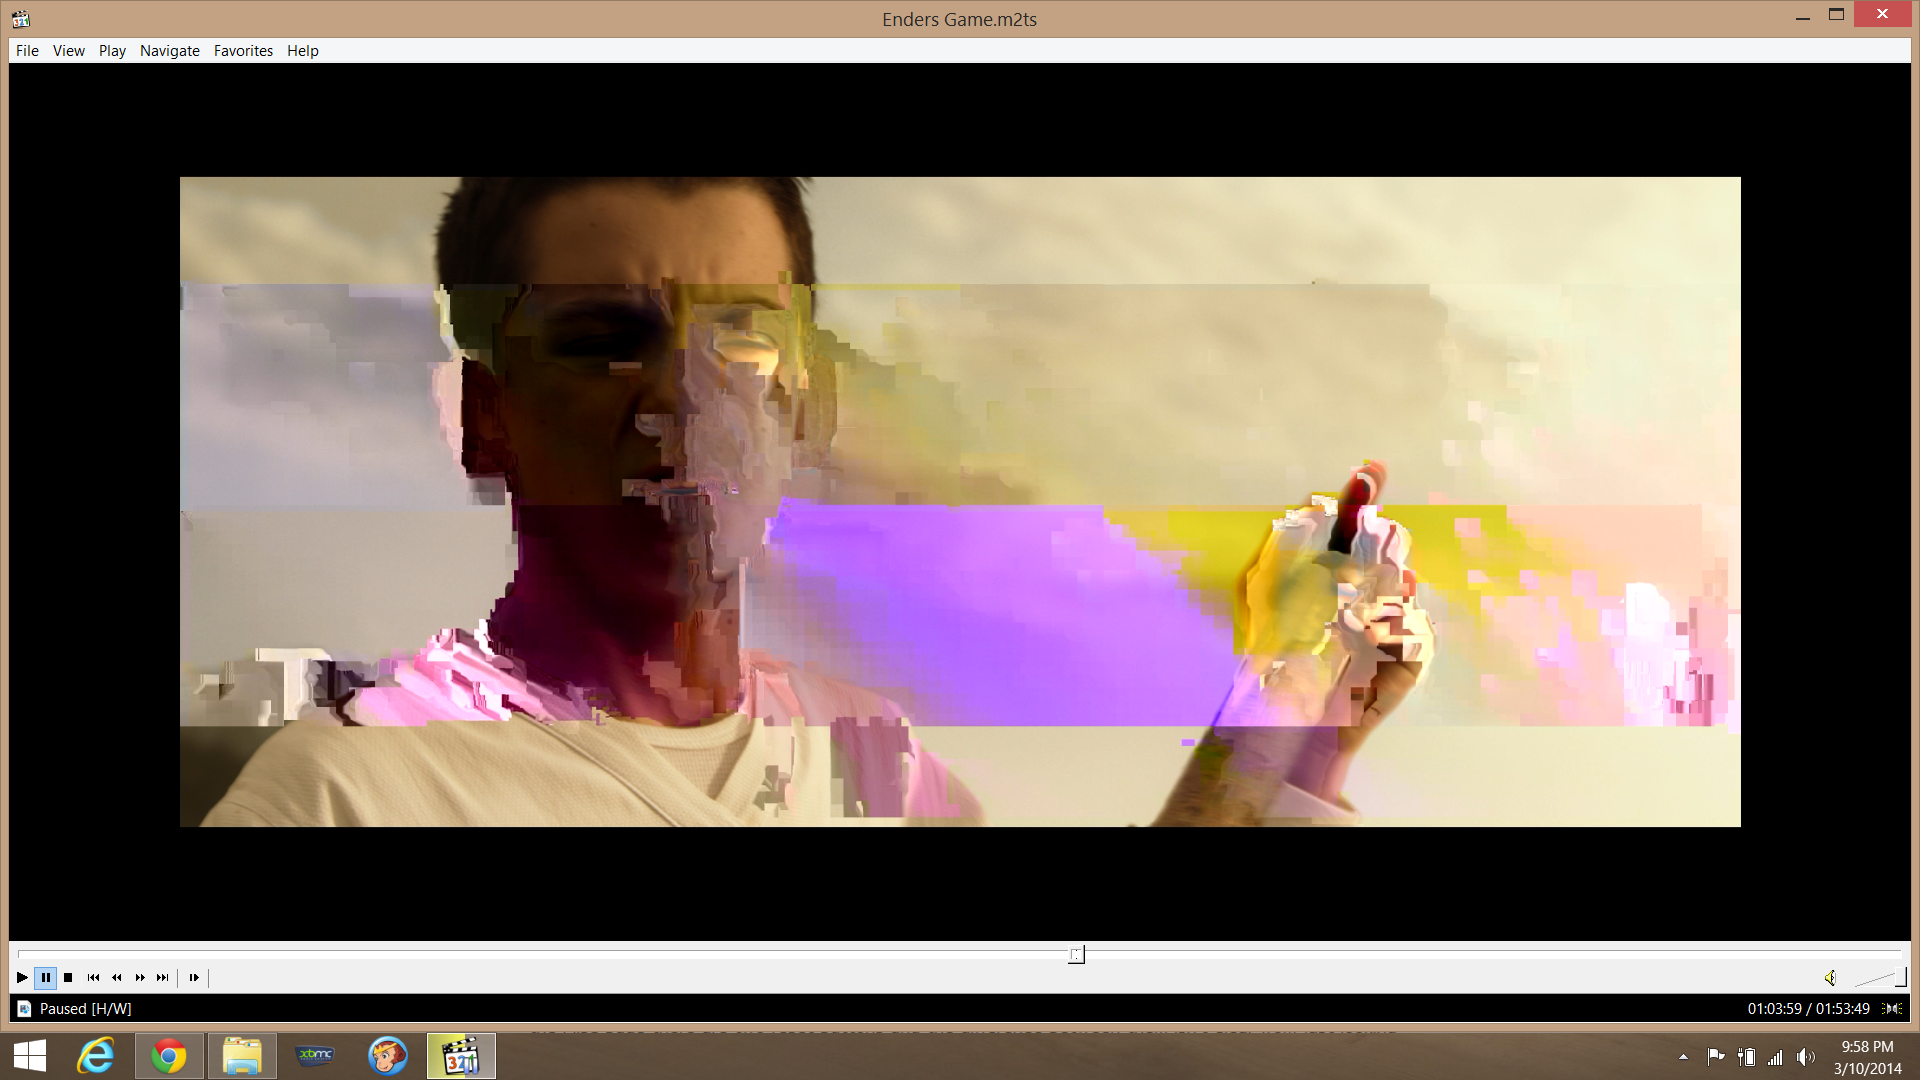This screenshot has width=1920, height=1080.
Task: Click the fast forward (increase speed) button
Action: click(140, 977)
